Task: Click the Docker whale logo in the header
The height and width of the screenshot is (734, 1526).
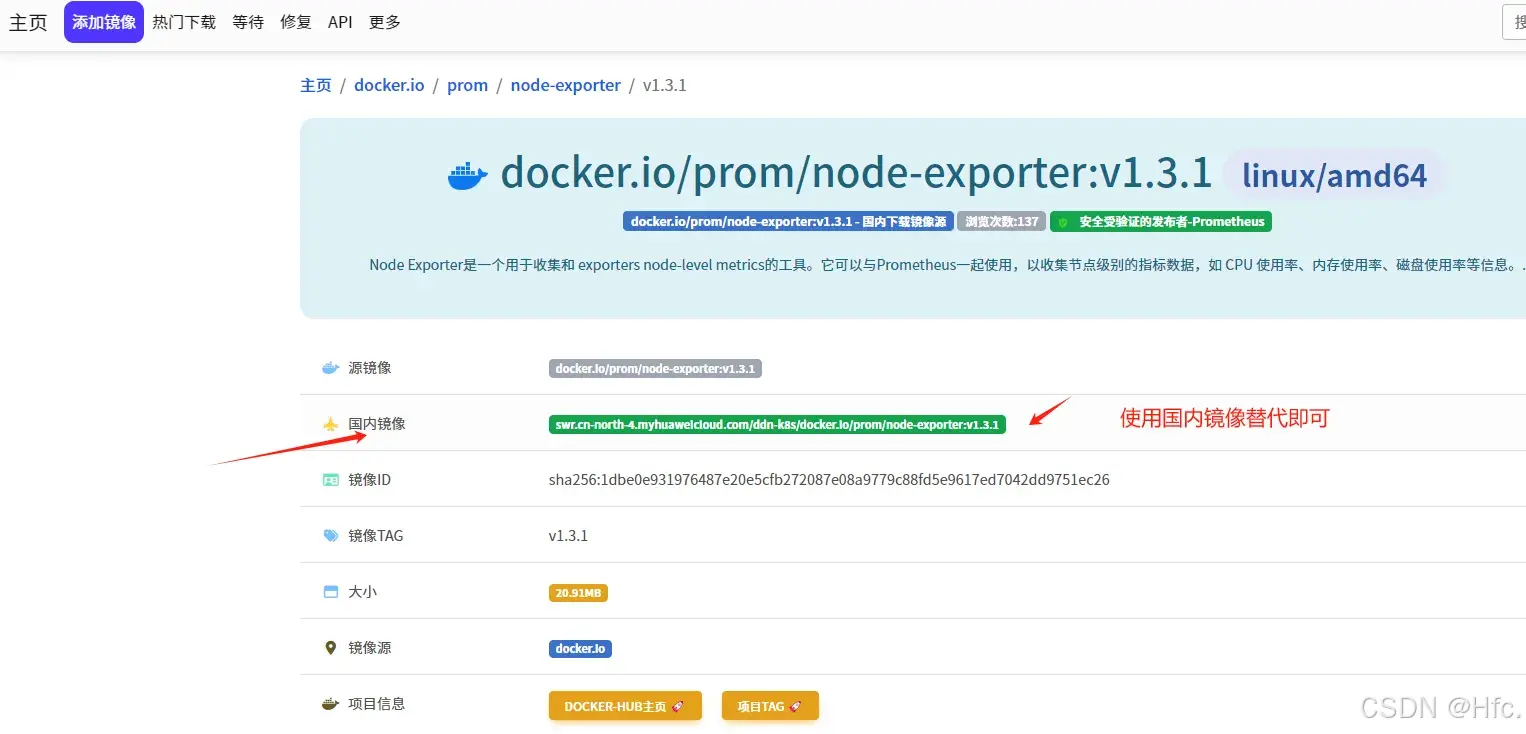Action: (468, 174)
